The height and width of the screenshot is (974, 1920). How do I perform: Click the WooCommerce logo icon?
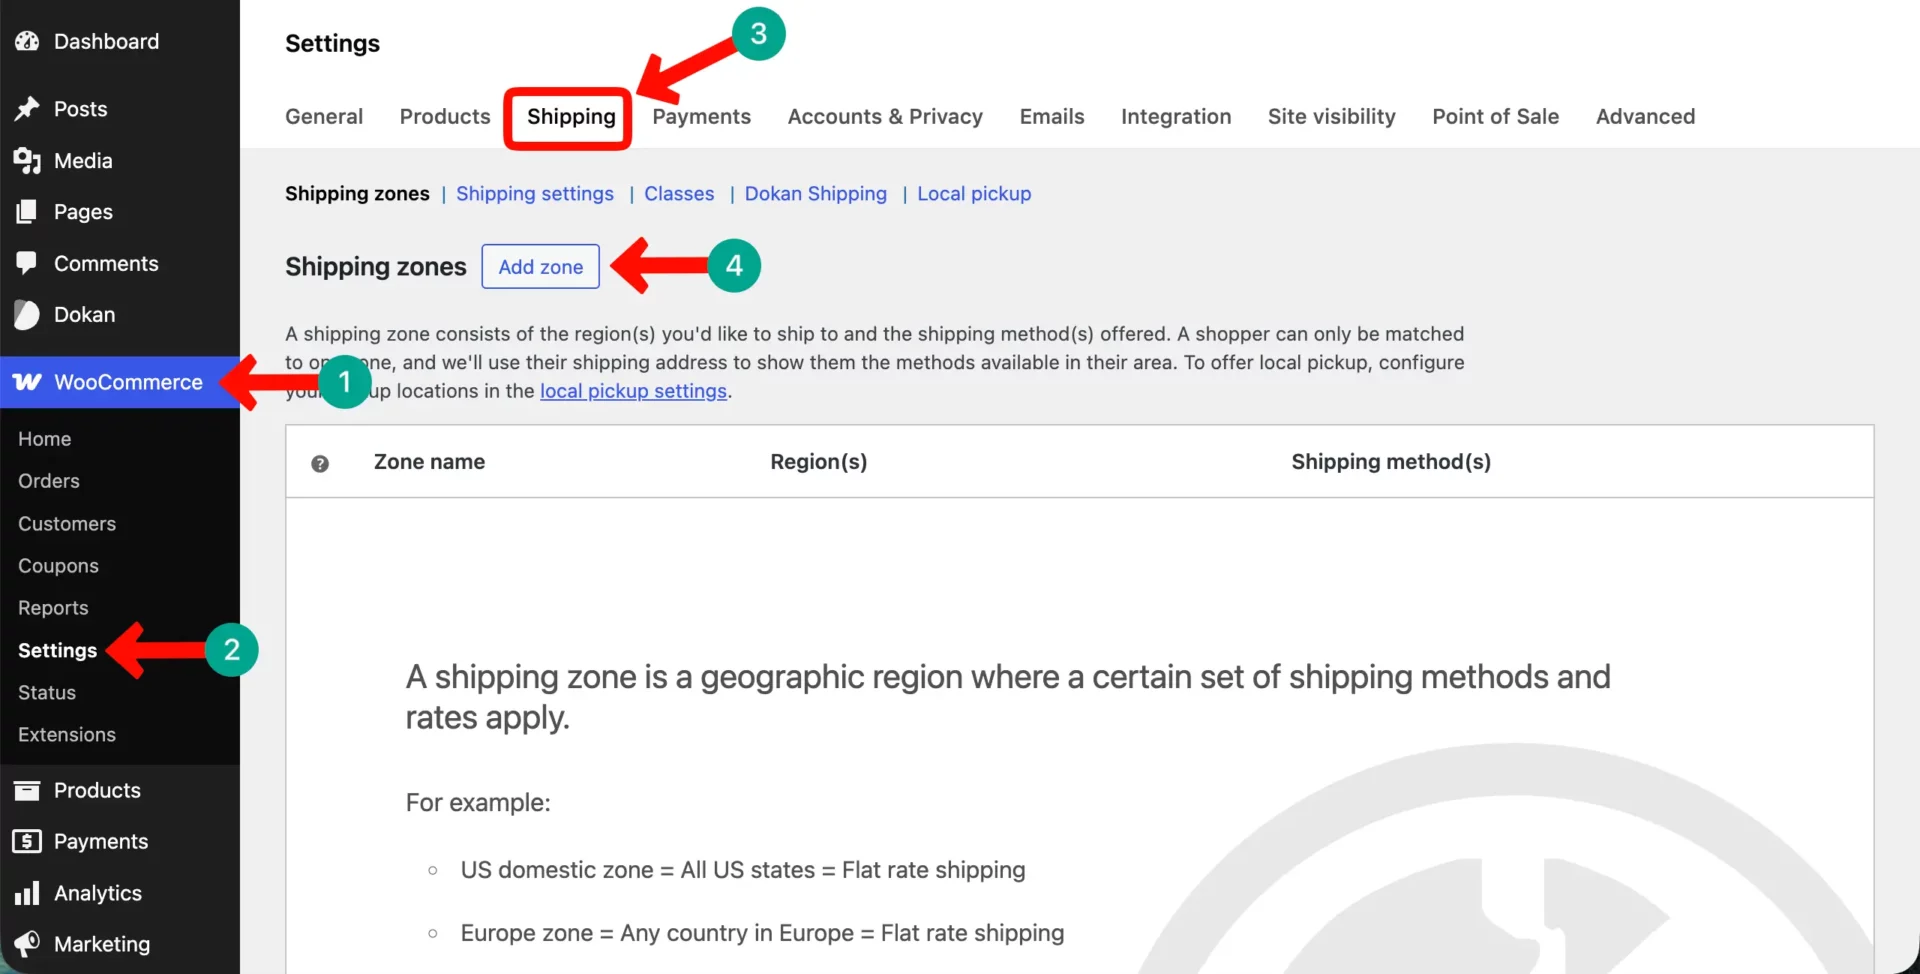coord(27,382)
